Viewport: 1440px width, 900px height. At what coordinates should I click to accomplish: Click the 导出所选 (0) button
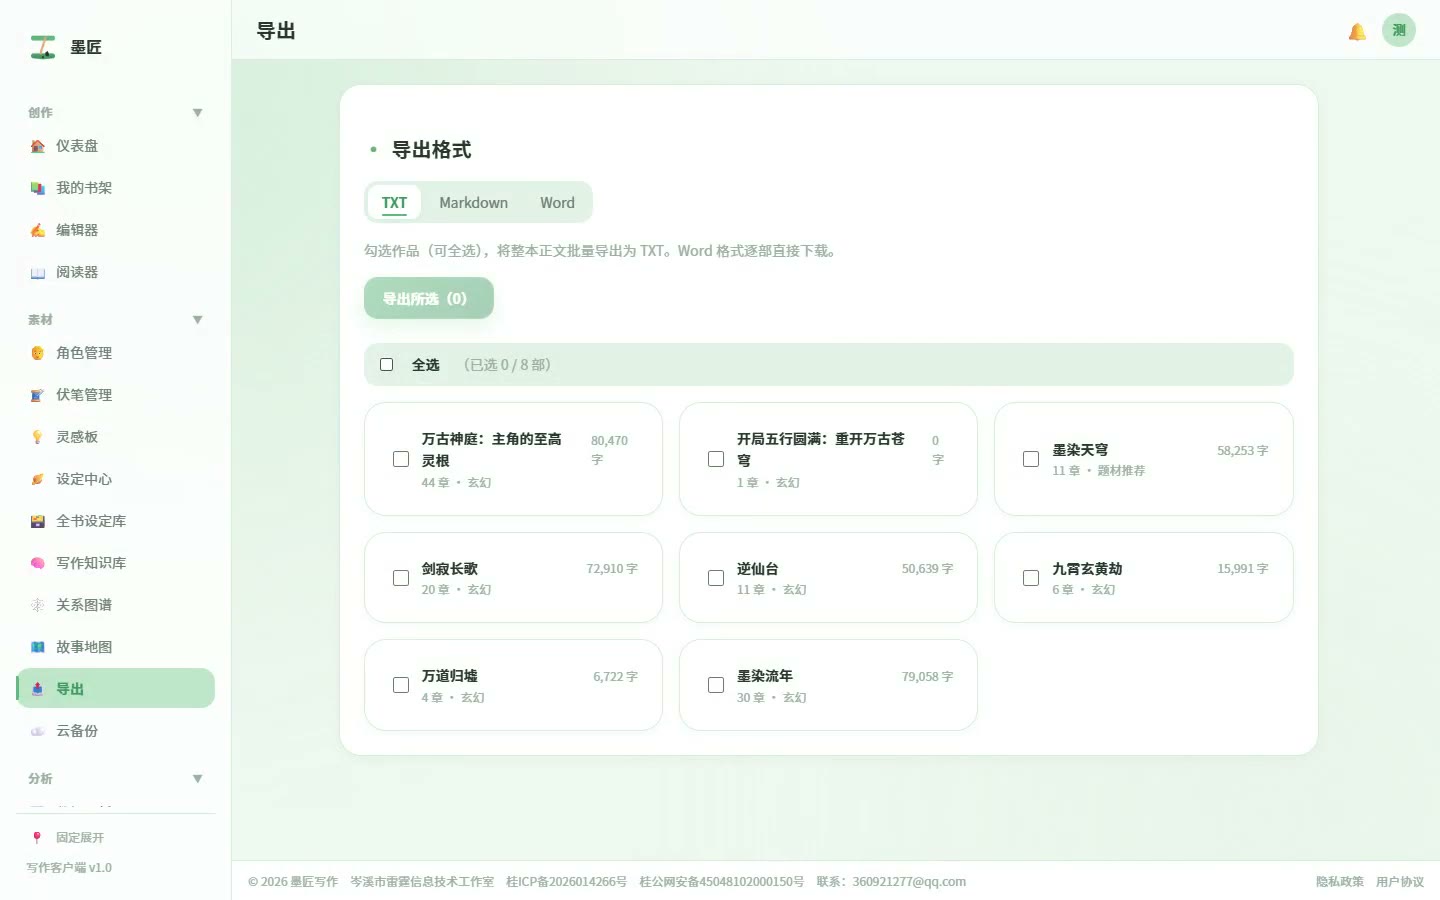429,298
